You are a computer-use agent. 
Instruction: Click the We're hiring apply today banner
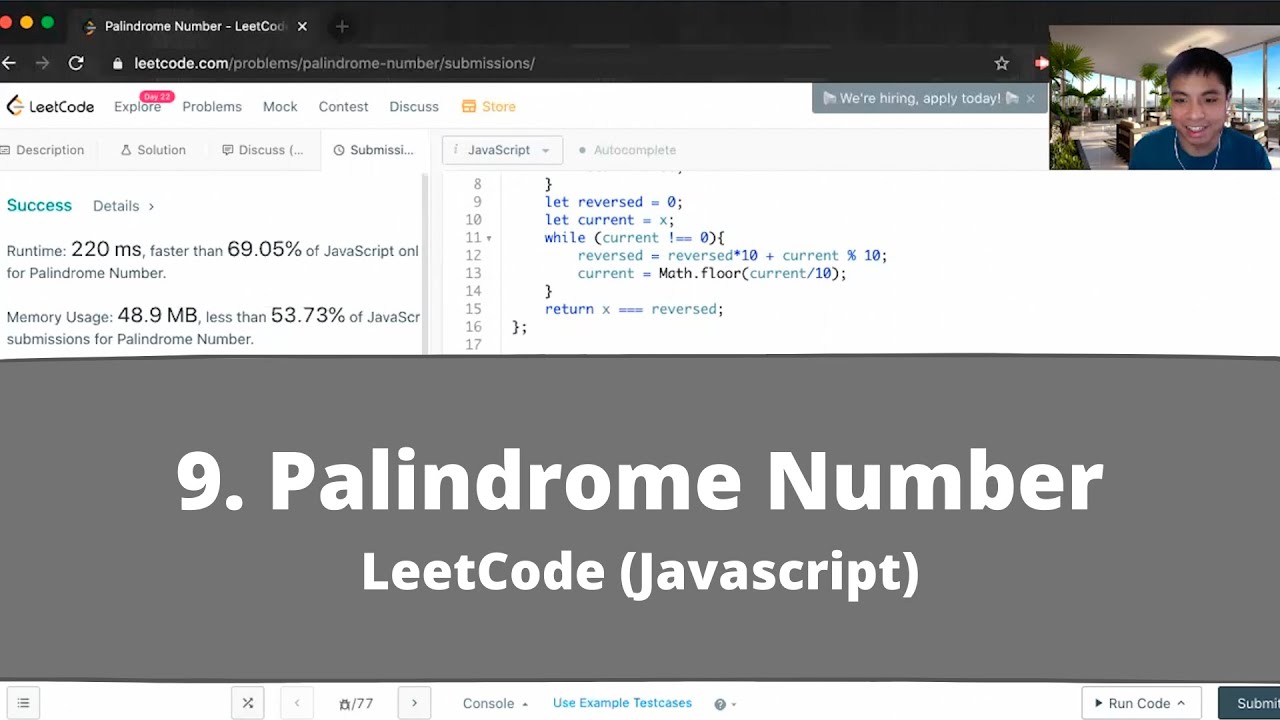(x=920, y=99)
